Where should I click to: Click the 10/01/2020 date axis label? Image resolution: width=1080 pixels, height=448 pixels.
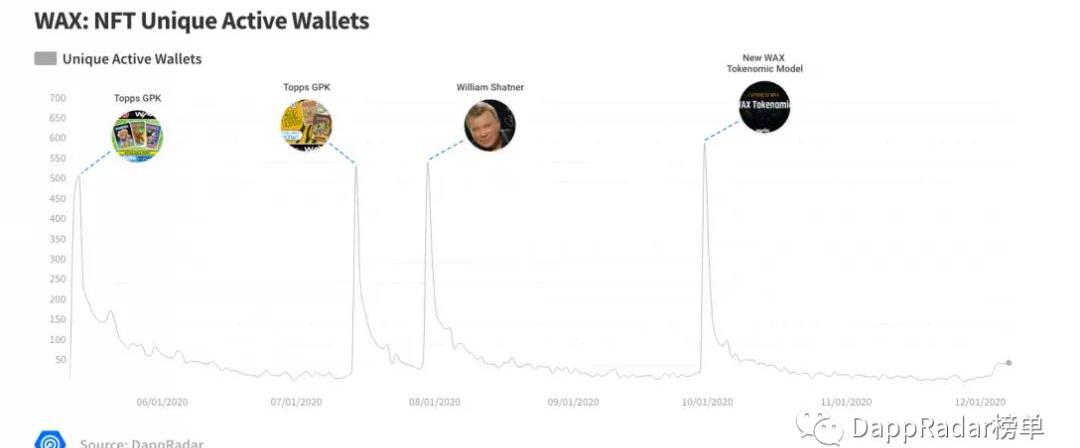[x=707, y=402]
